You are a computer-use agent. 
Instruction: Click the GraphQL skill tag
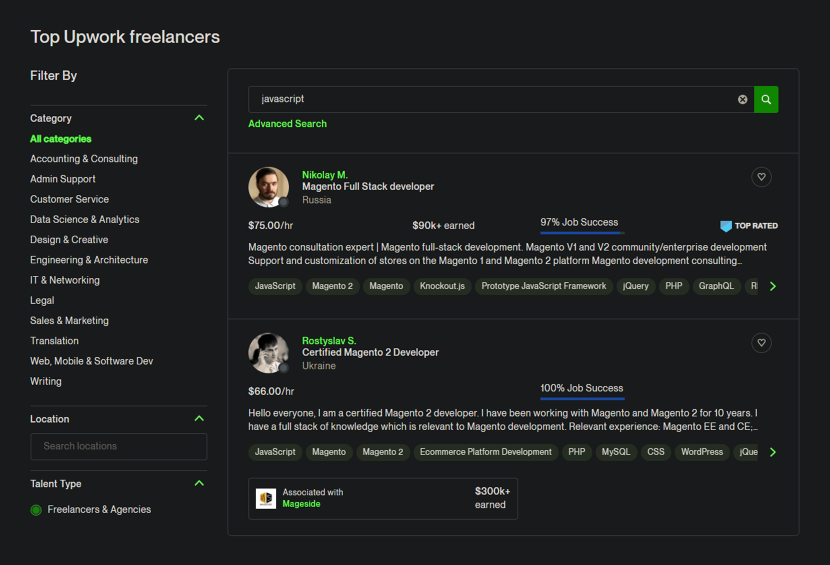716,286
